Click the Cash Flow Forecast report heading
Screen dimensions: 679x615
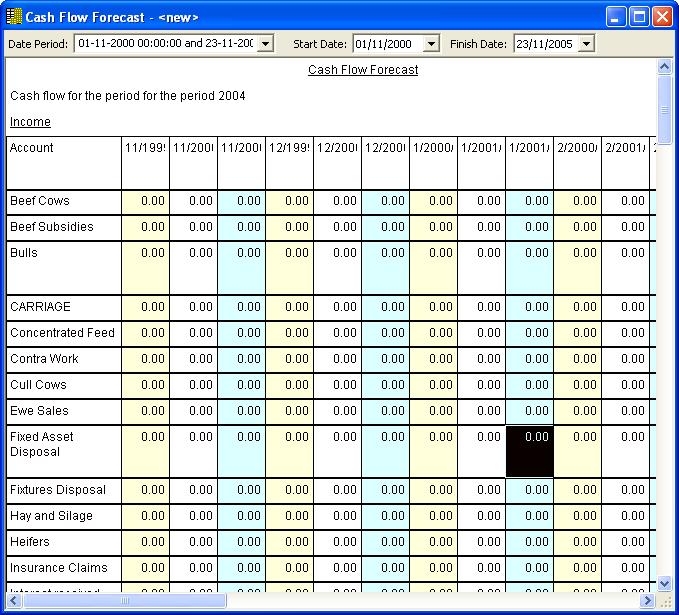click(363, 70)
